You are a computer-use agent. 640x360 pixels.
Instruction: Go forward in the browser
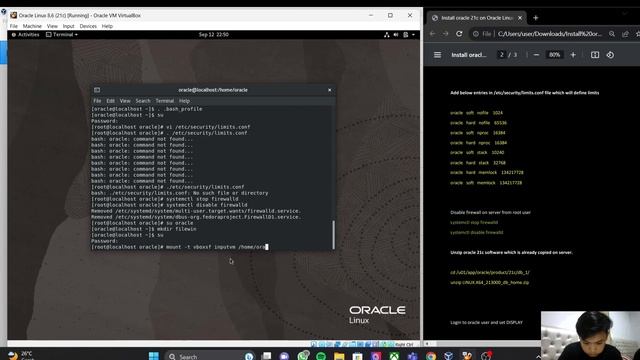tap(446, 34)
